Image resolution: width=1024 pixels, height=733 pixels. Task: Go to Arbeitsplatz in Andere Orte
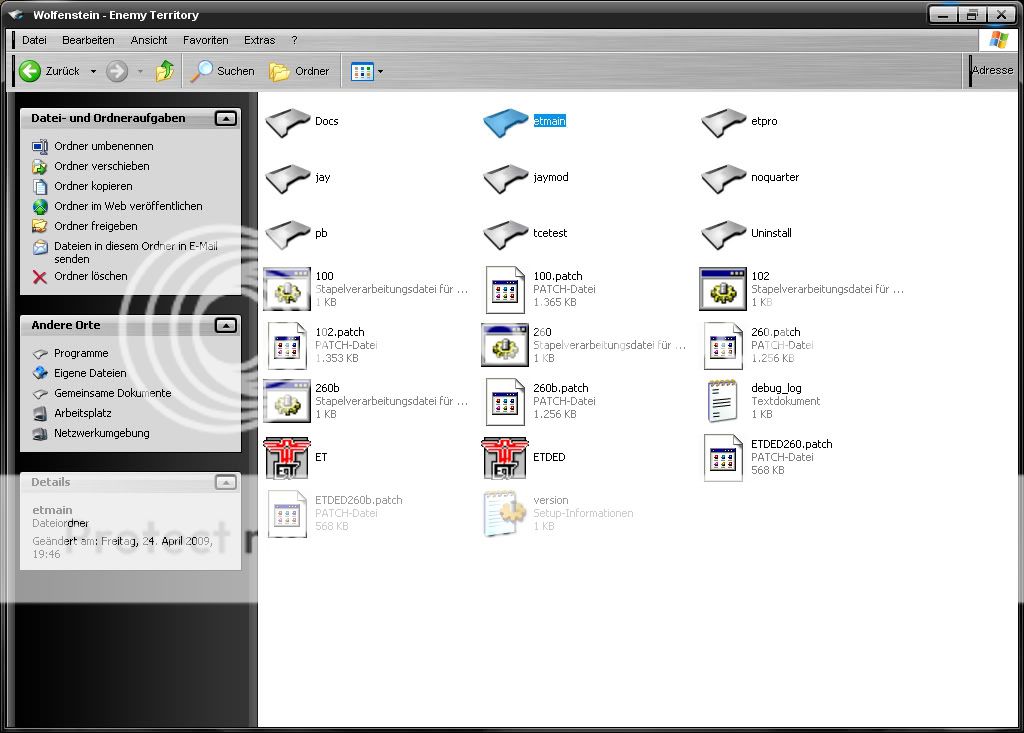pos(82,413)
